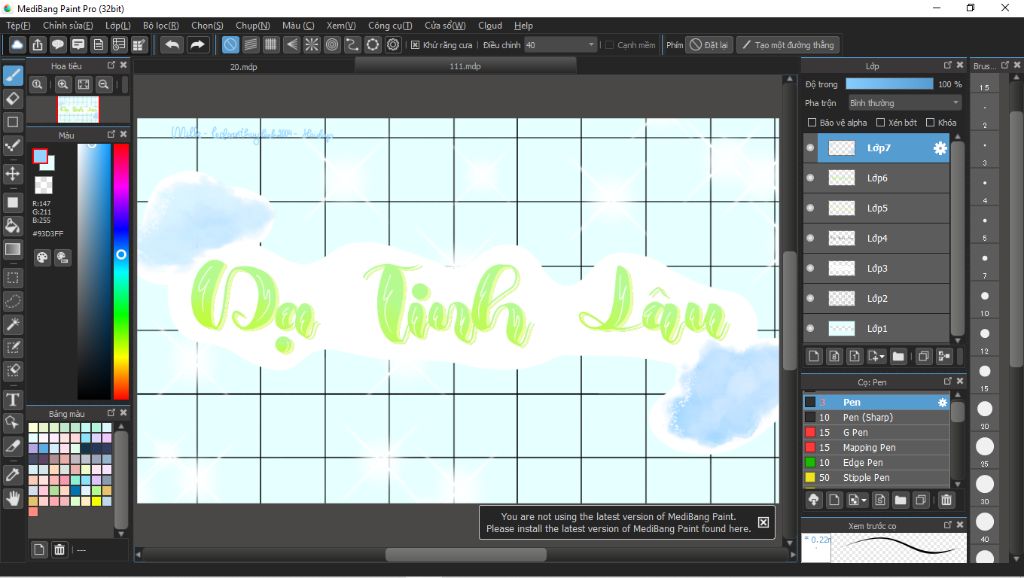Screen dimensions: 1024x578
Task: Select the Magic Wand tool
Action: (12, 324)
